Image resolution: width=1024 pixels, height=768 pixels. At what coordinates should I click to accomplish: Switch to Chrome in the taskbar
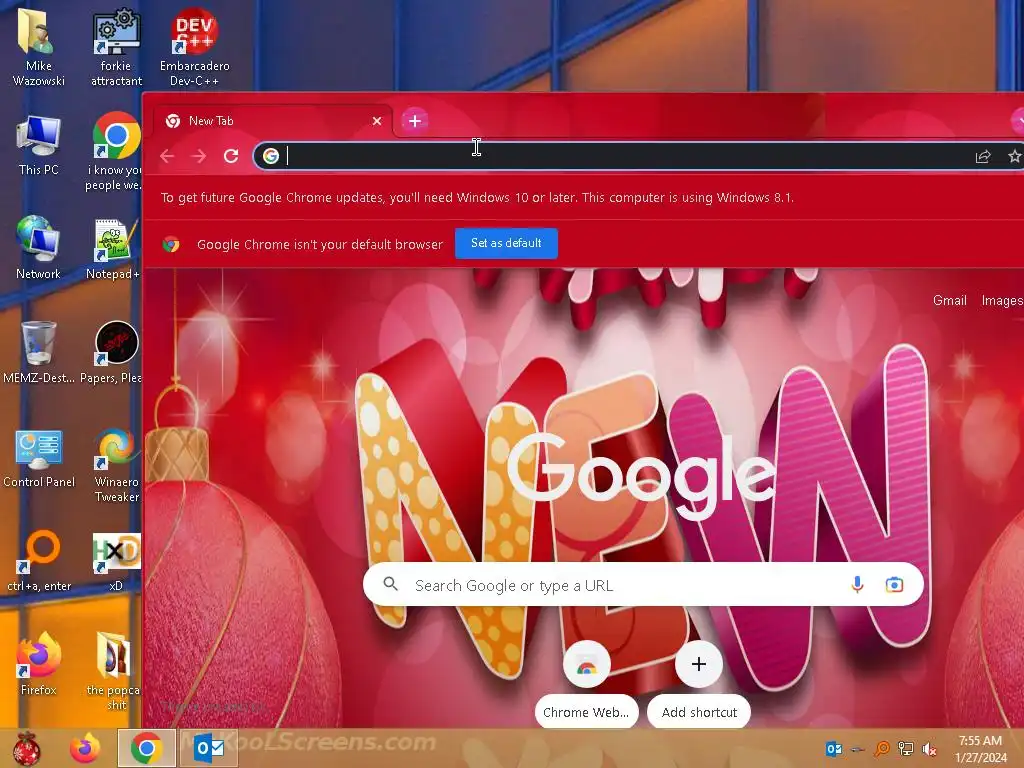coord(147,748)
